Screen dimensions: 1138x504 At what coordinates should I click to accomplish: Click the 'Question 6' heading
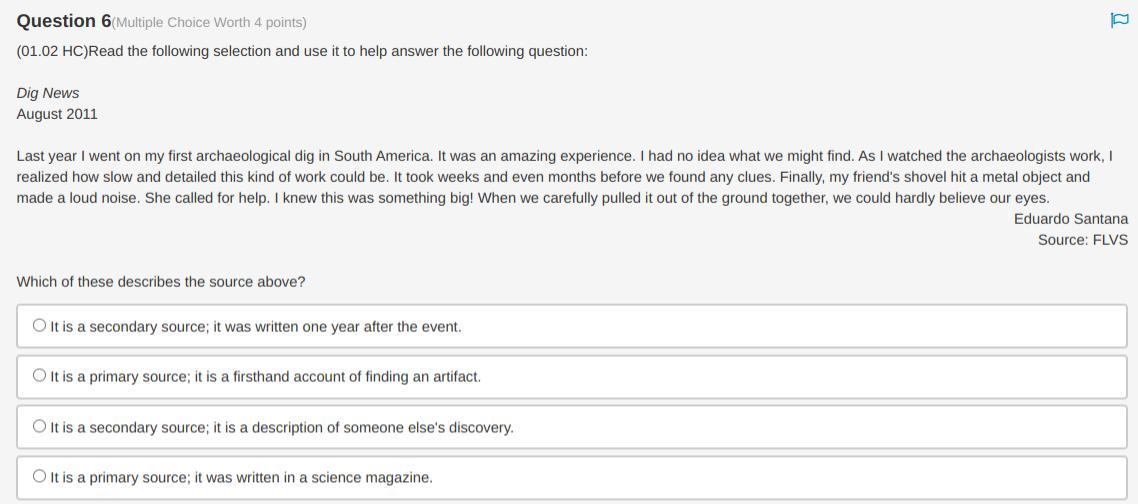pyautogui.click(x=64, y=21)
